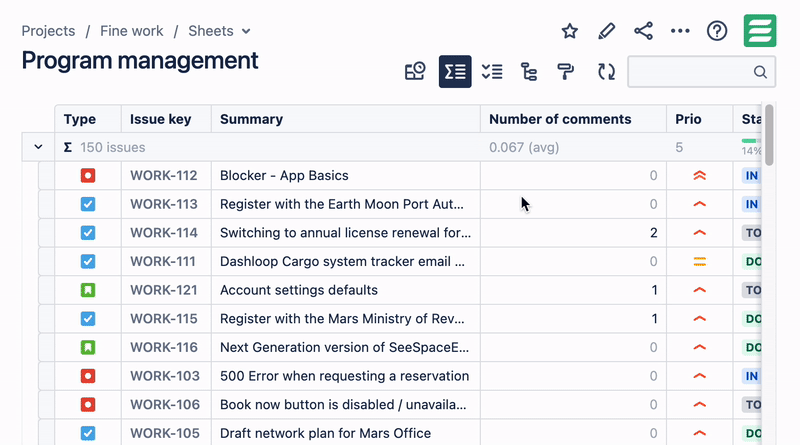
Task: Click the pencil edit icon
Action: pos(607,31)
